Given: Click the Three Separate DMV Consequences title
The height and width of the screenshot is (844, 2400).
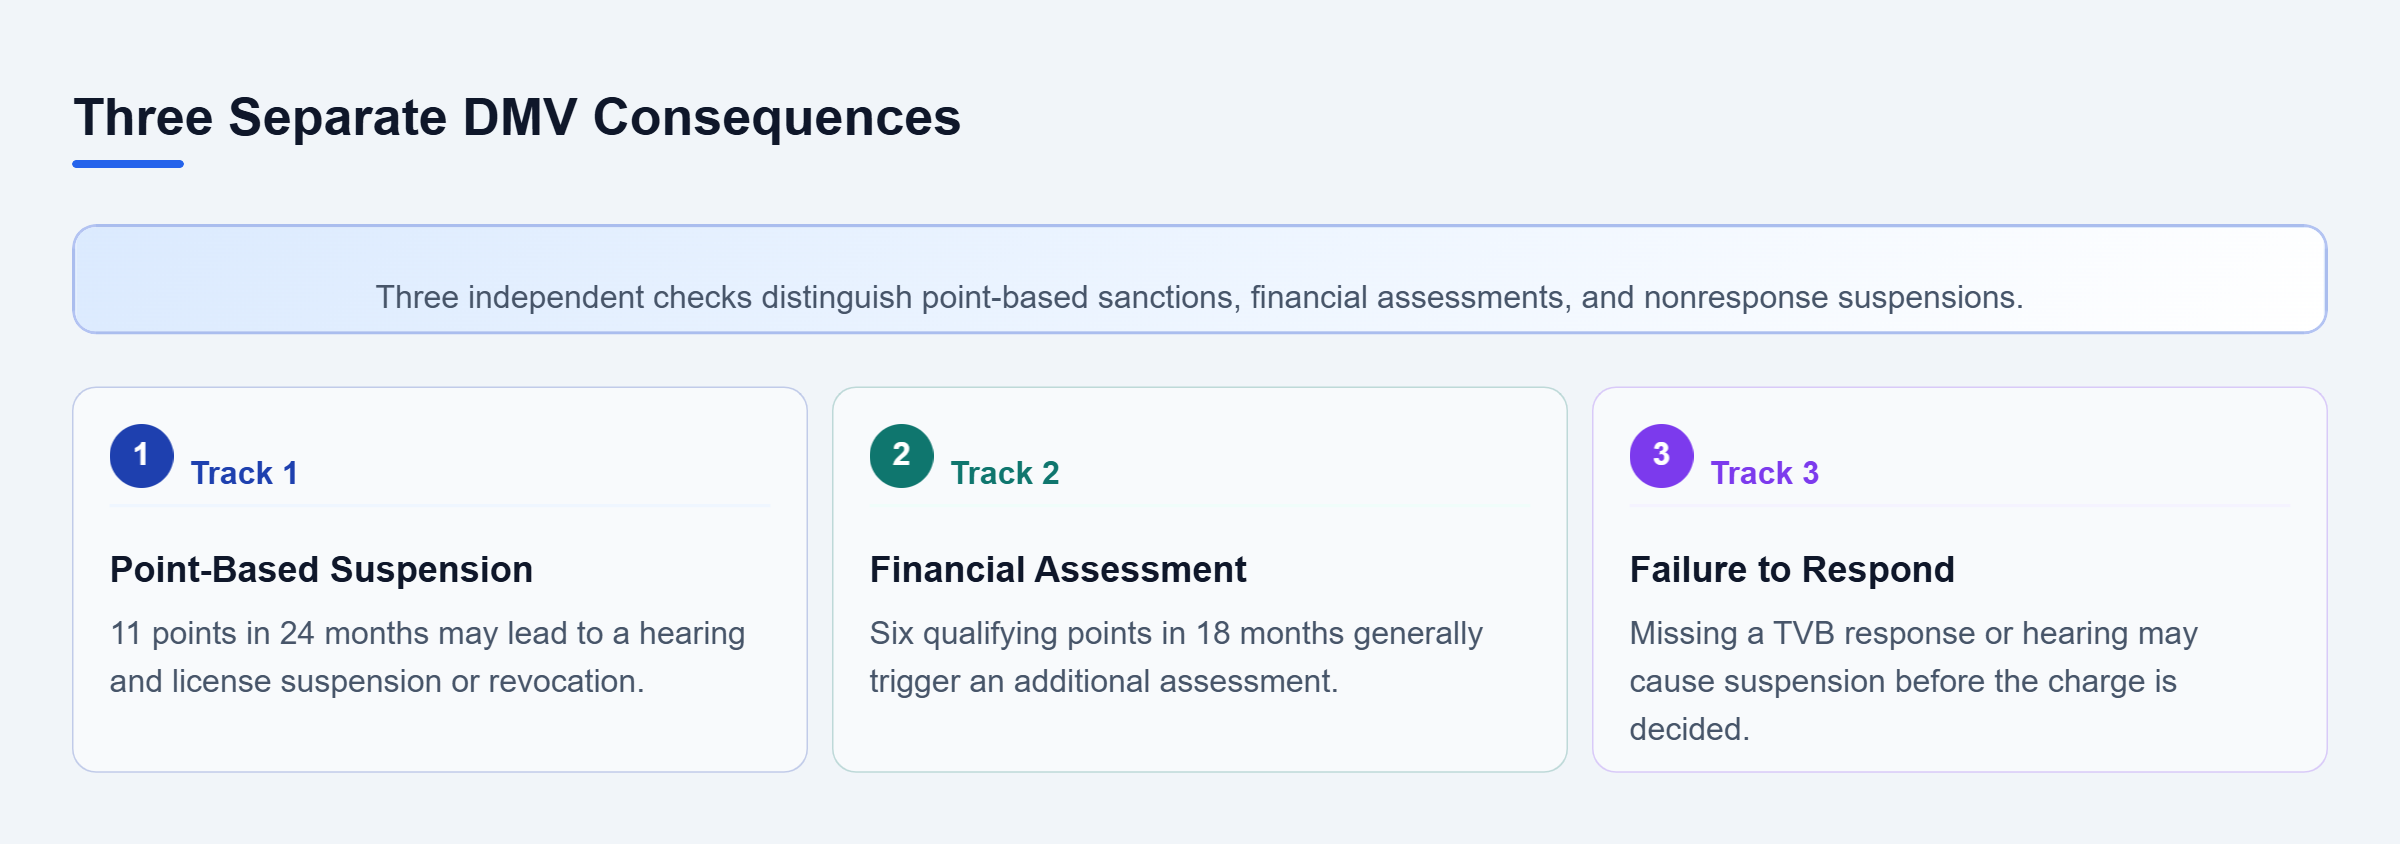Looking at the screenshot, I should [x=517, y=117].
